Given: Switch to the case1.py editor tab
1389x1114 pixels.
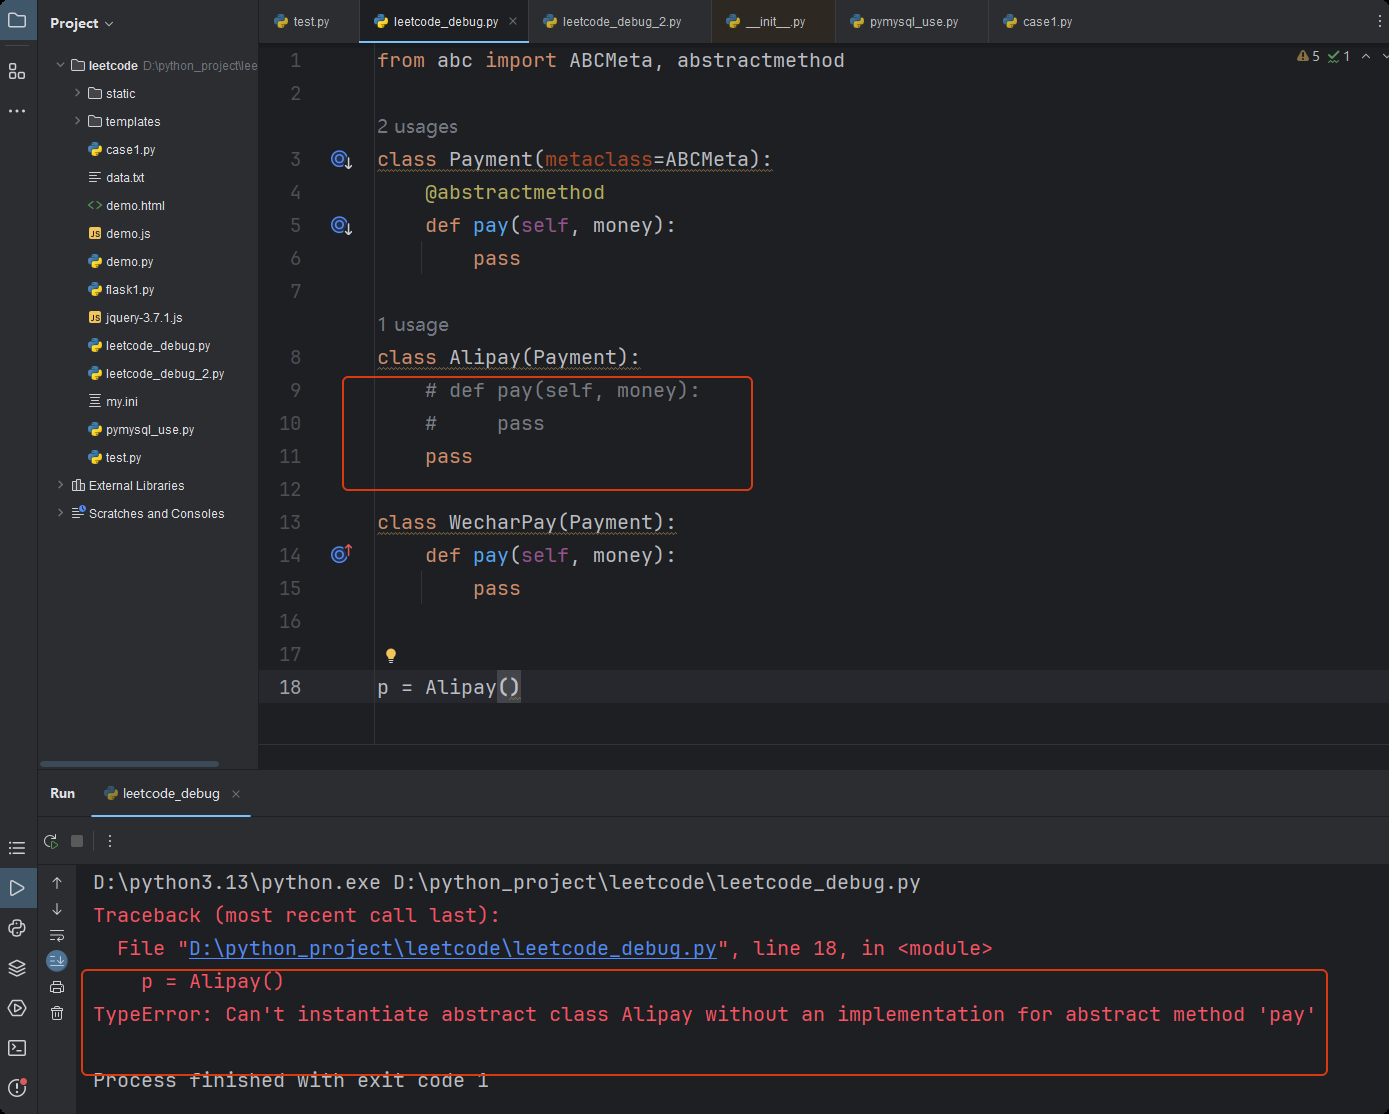Looking at the screenshot, I should coord(1038,21).
